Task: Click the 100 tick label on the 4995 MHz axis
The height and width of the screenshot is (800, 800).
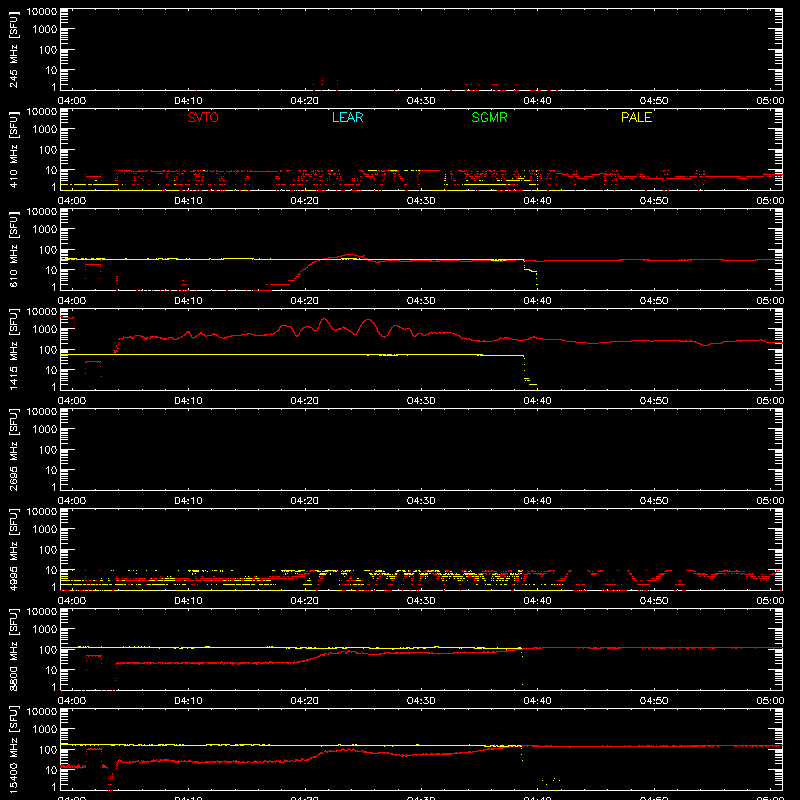Action: click(48, 550)
